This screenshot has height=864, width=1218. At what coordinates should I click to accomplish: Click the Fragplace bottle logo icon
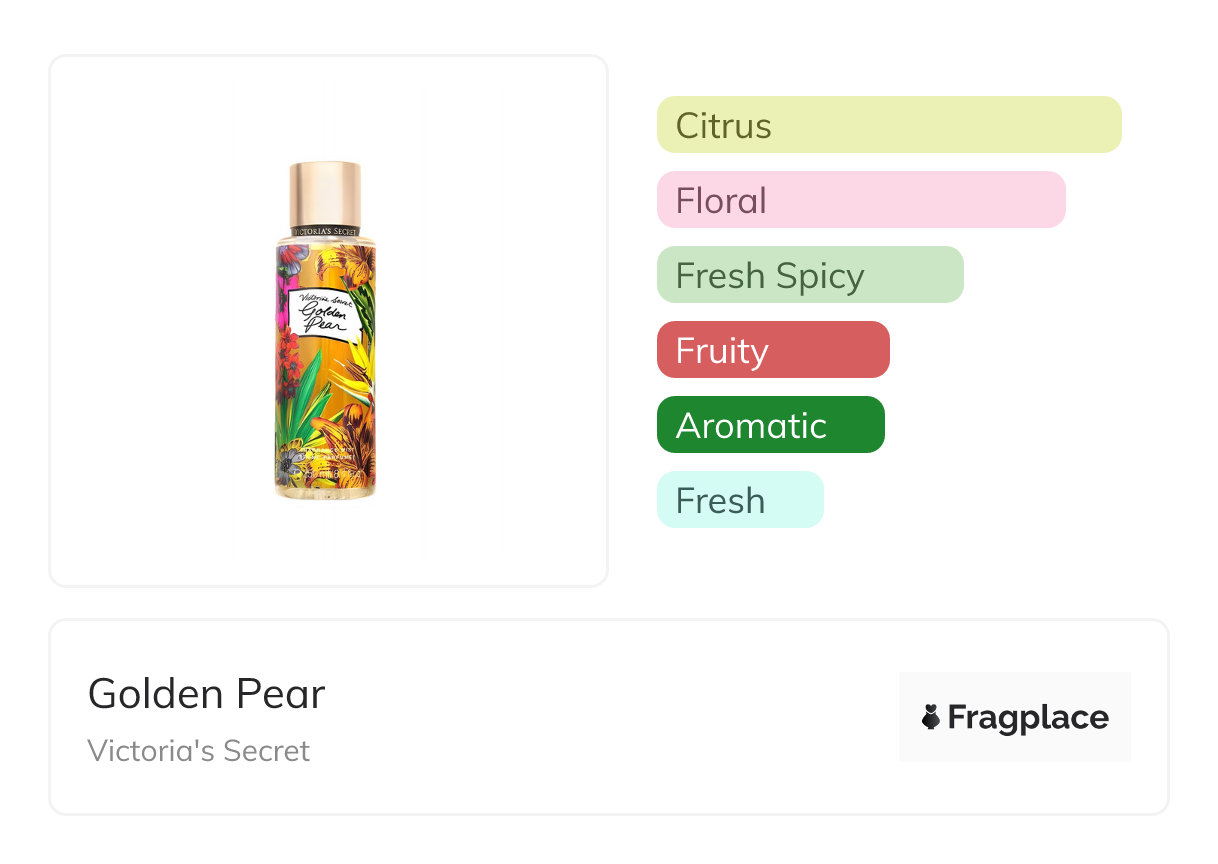(931, 717)
